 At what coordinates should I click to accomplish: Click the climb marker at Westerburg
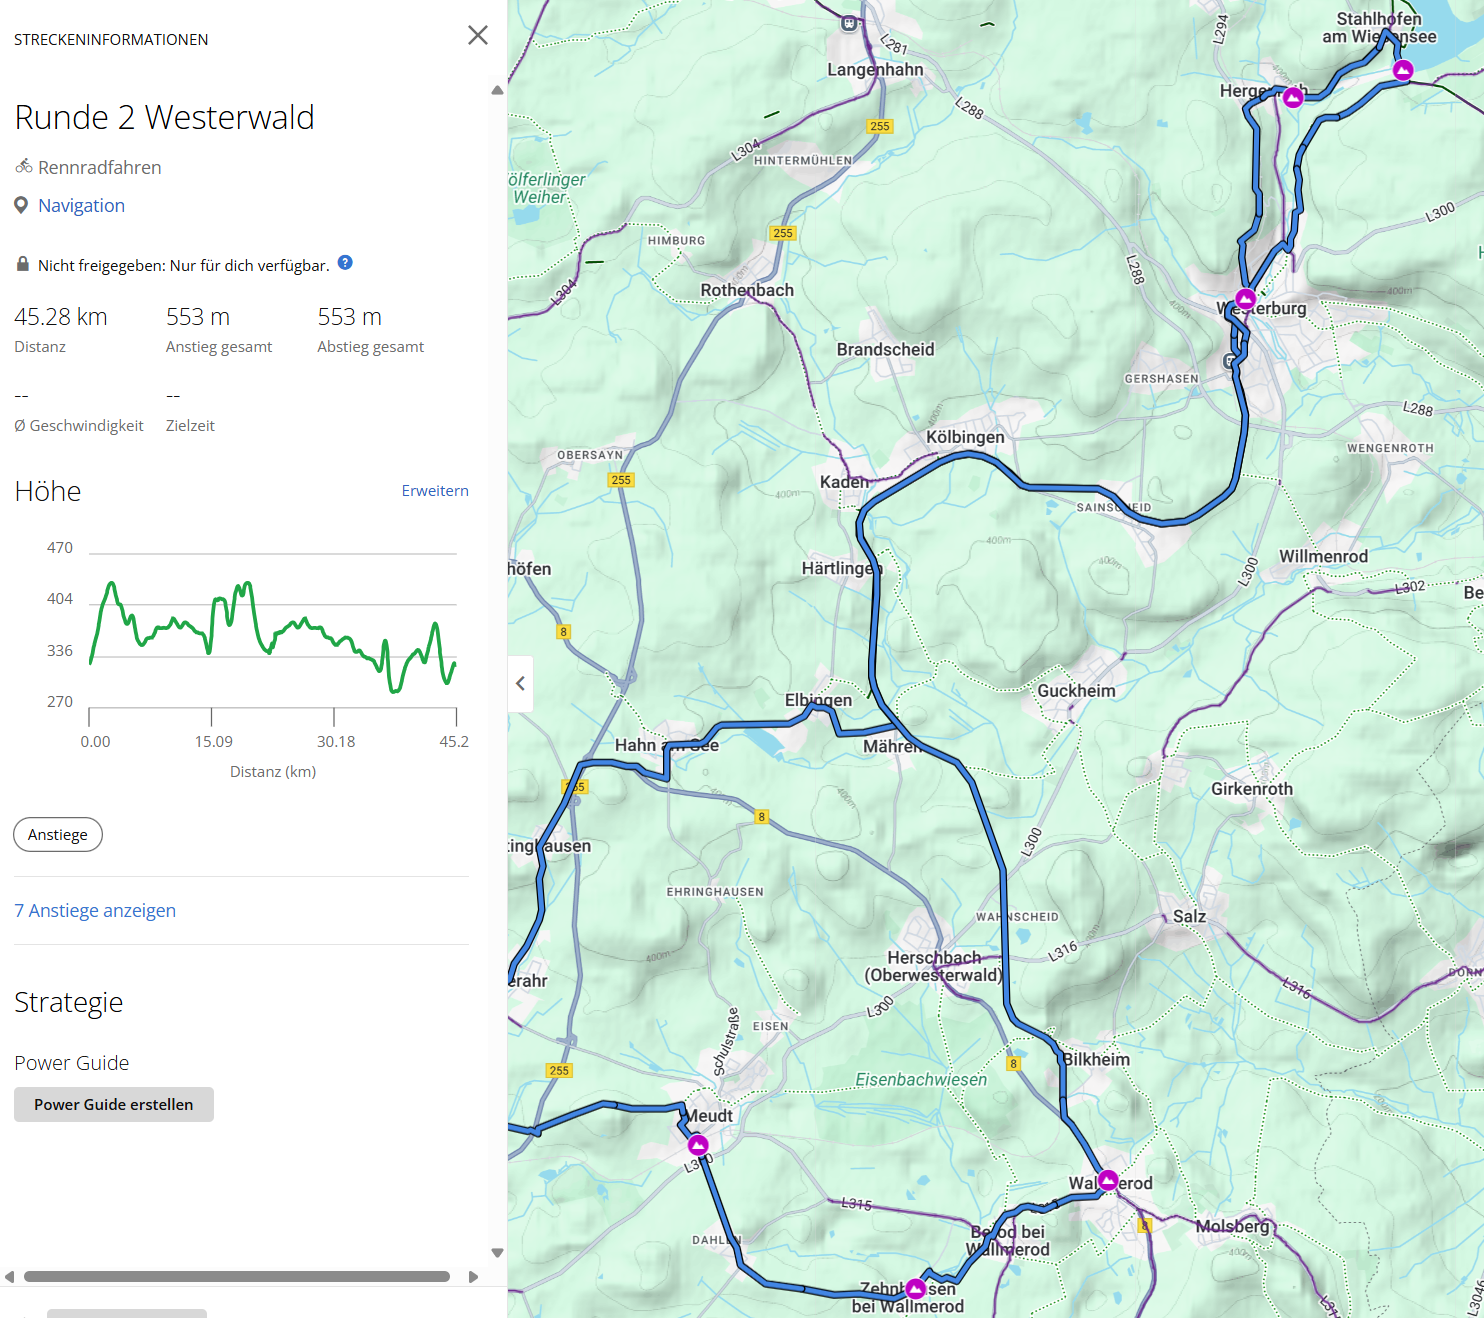(x=1245, y=298)
